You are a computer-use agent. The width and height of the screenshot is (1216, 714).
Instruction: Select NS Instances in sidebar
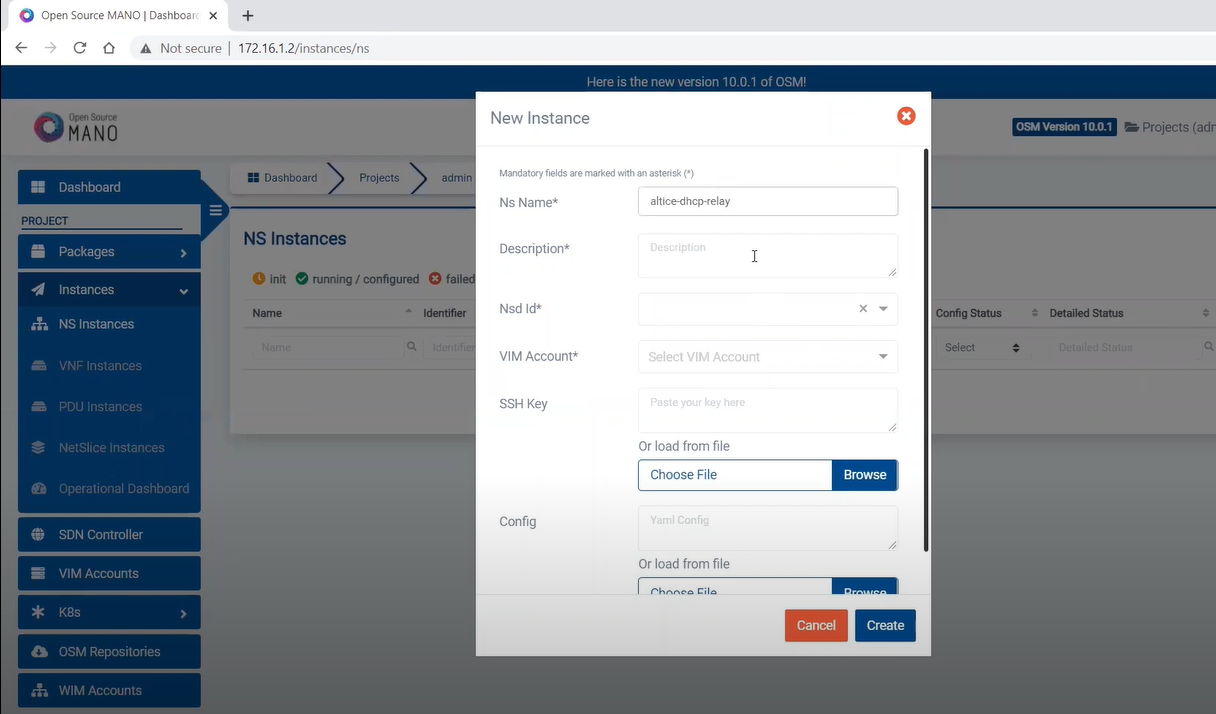96,324
